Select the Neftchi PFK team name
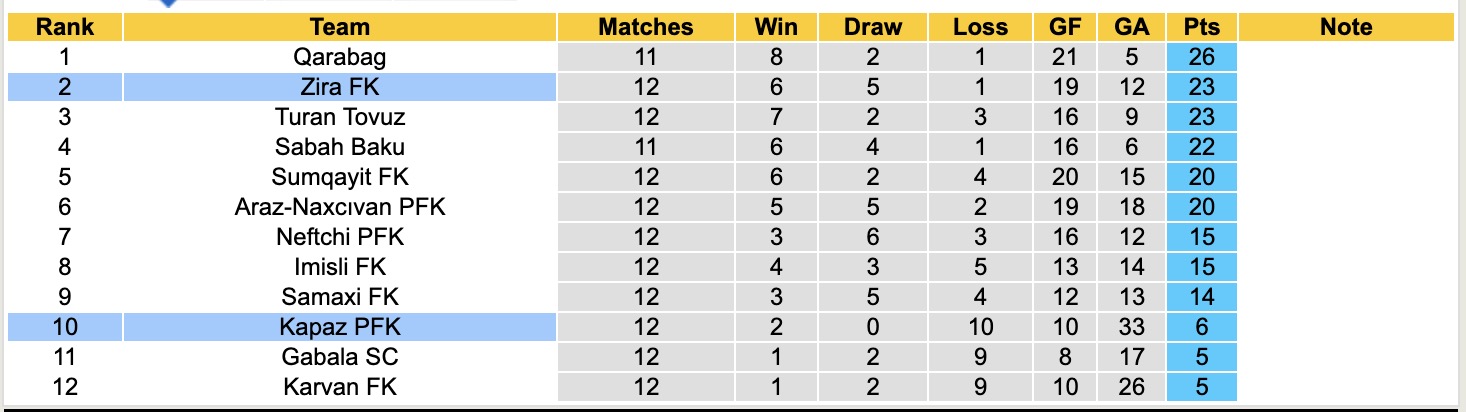The image size is (1466, 412). tap(340, 237)
